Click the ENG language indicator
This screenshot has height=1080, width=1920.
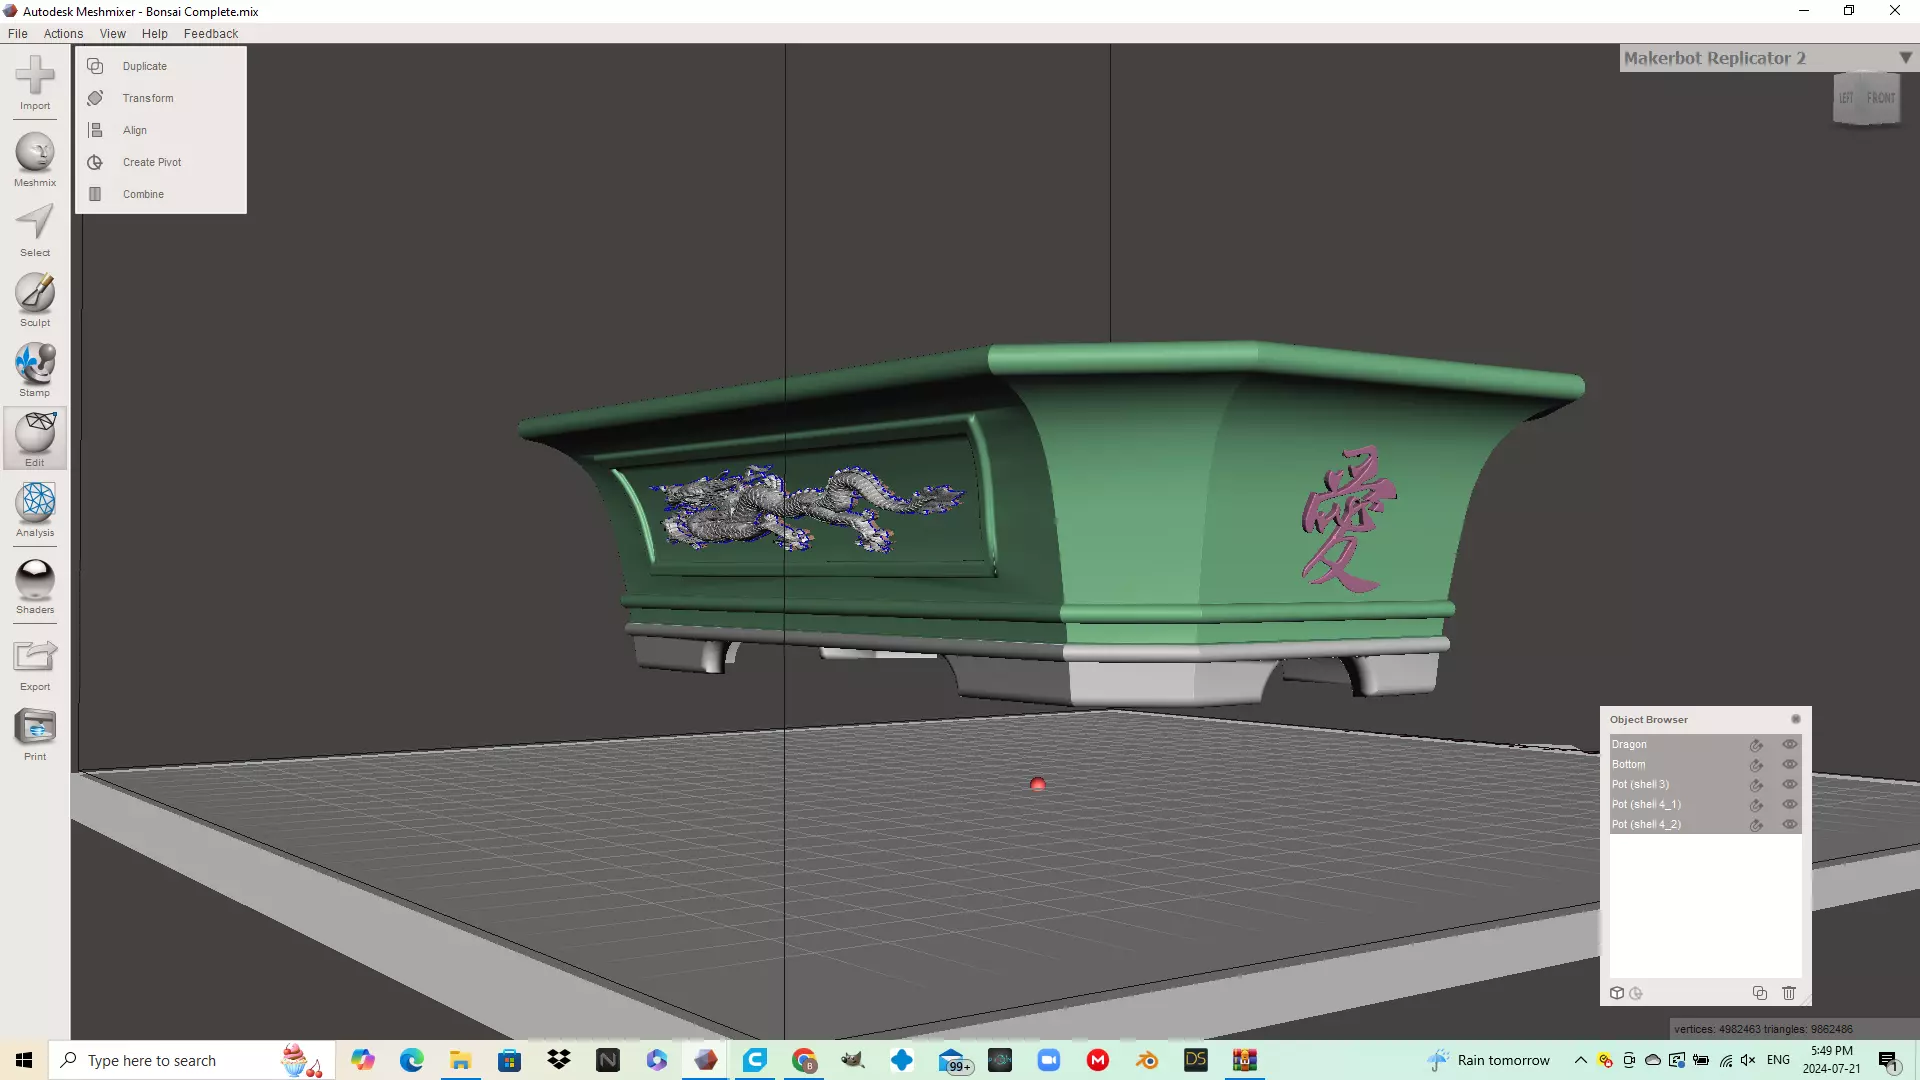[1778, 1060]
